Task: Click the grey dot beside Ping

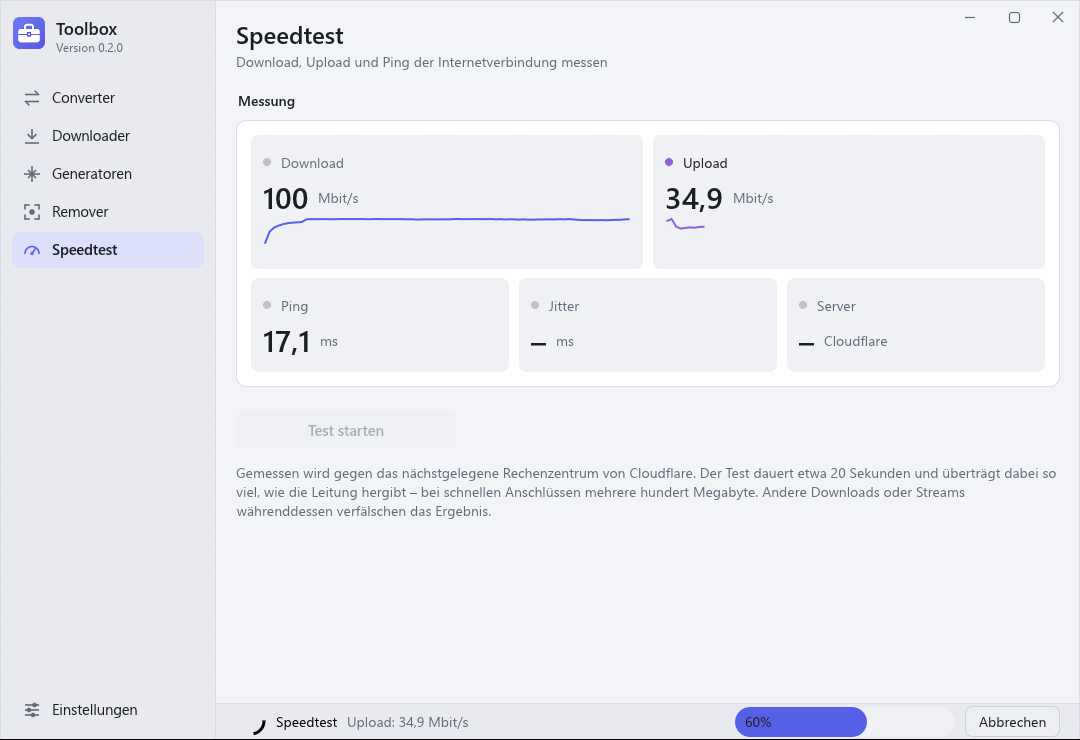Action: pyautogui.click(x=267, y=305)
